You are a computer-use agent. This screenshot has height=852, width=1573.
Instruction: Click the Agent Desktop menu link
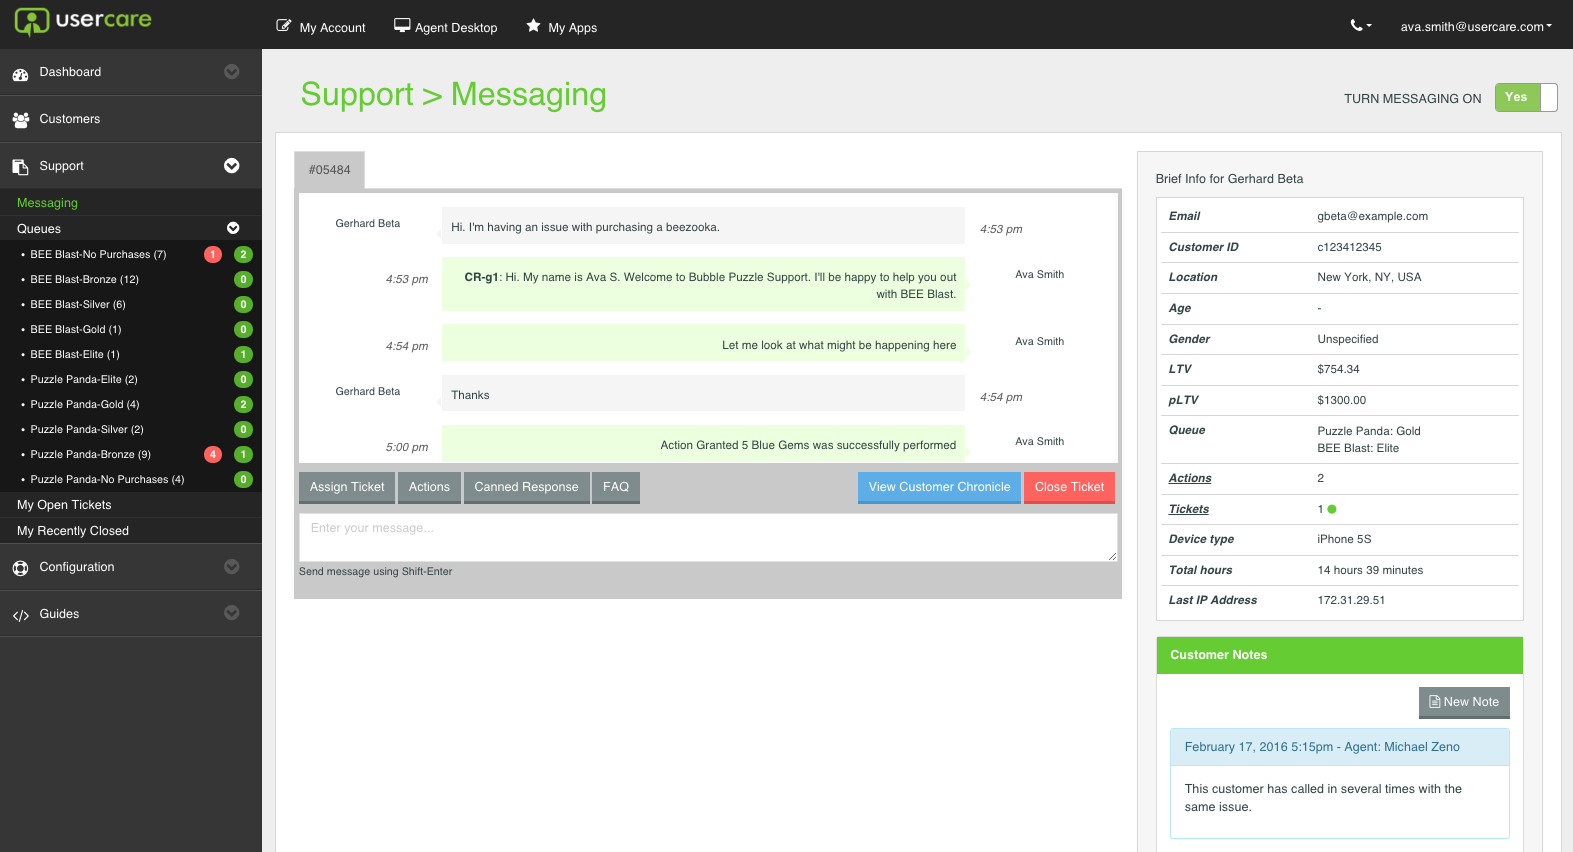(456, 28)
